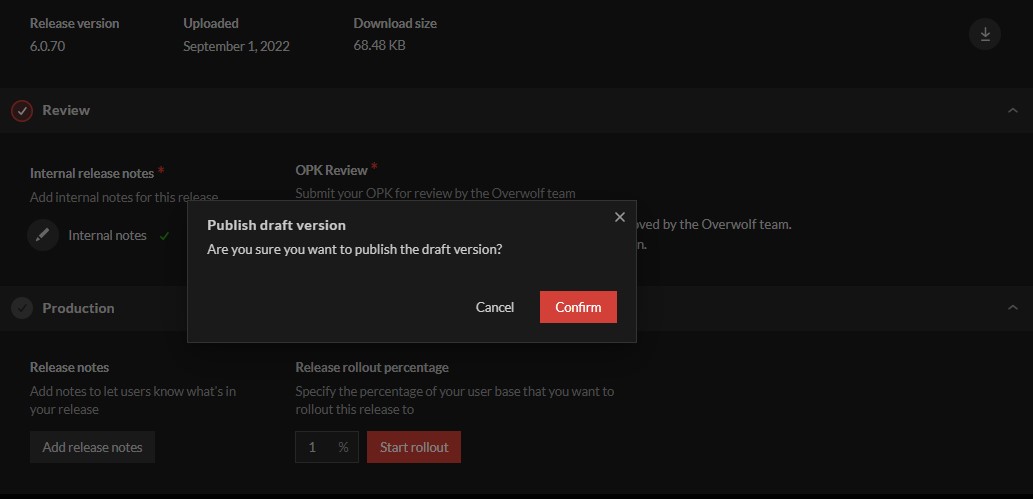Click the September 1, 2022 upload date
1033x499 pixels.
236,46
